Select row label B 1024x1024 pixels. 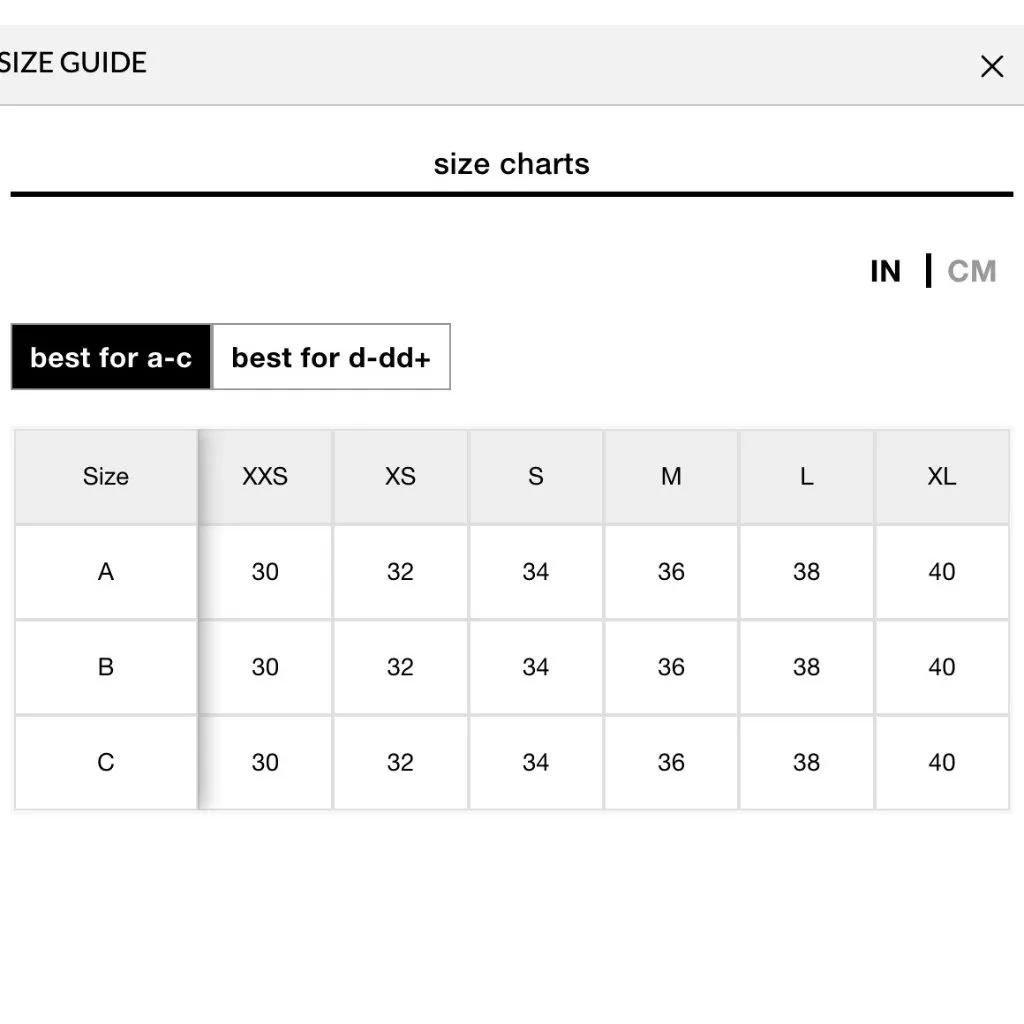click(x=106, y=667)
